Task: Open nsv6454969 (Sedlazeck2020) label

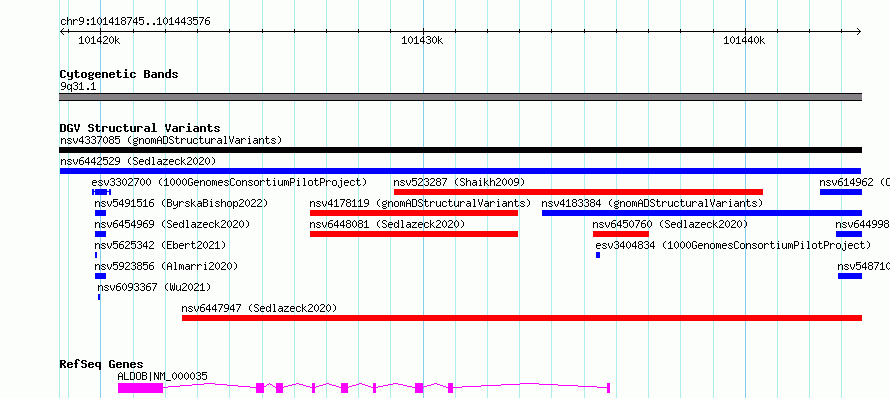Action: coord(172,224)
